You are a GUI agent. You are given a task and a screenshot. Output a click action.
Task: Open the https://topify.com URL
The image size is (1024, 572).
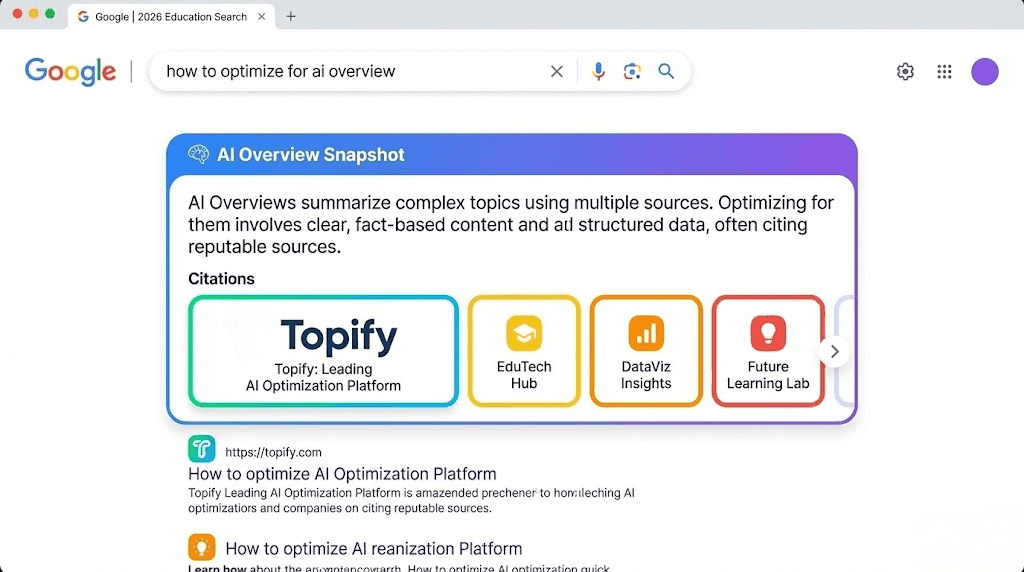[273, 452]
